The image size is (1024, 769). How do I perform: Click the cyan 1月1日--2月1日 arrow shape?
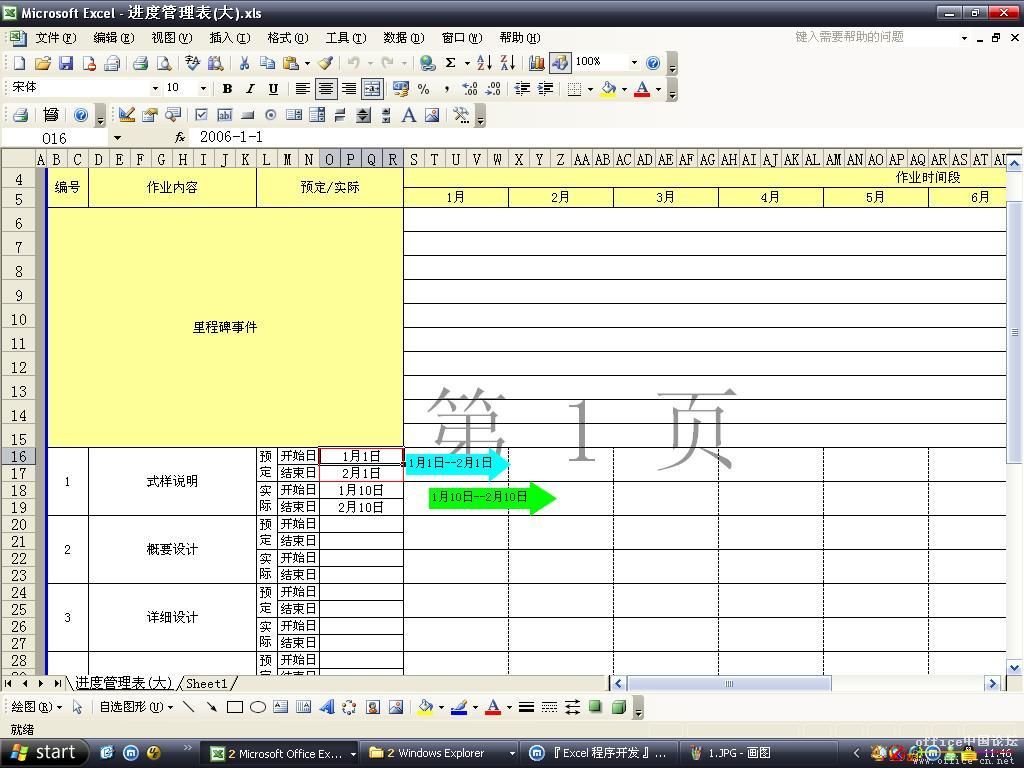point(457,463)
